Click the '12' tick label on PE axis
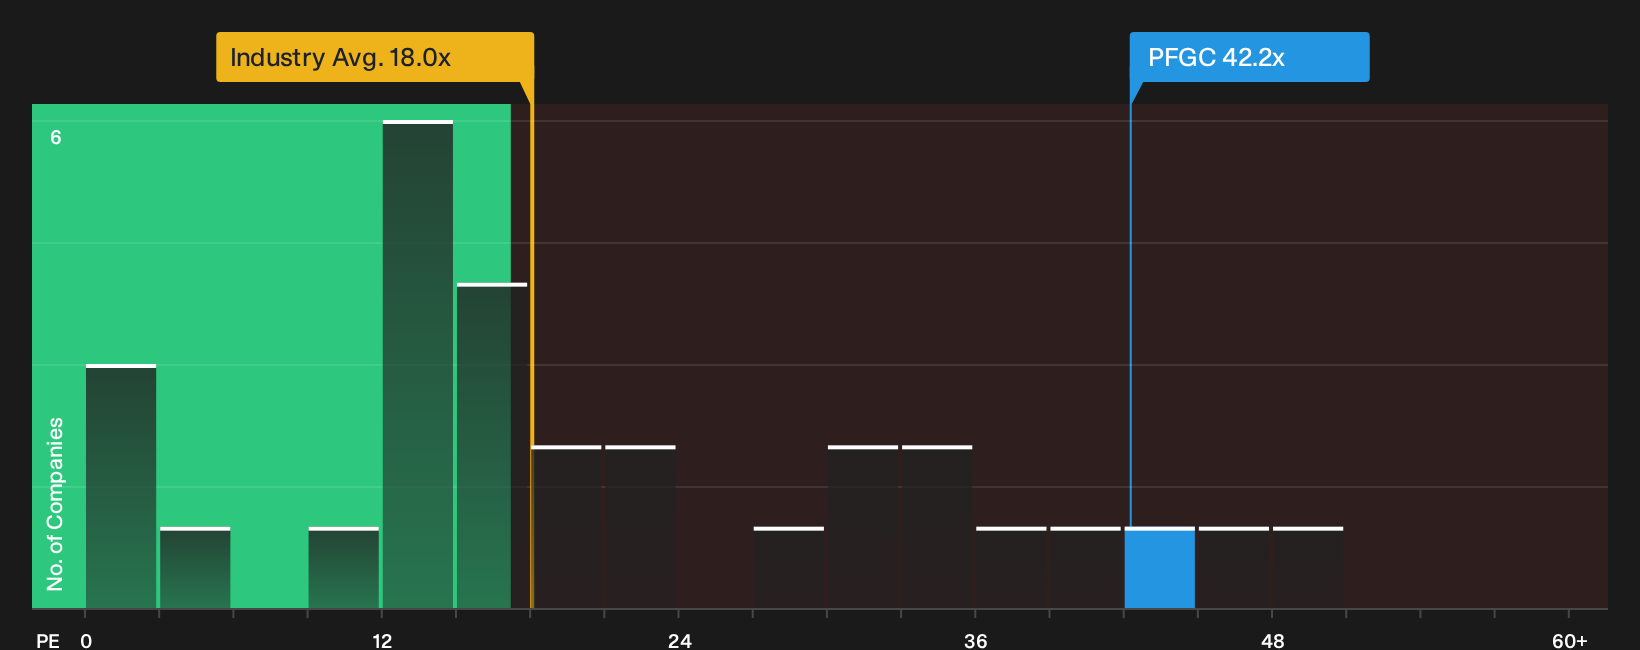Screen dimensions: 1640x650 click(382, 641)
